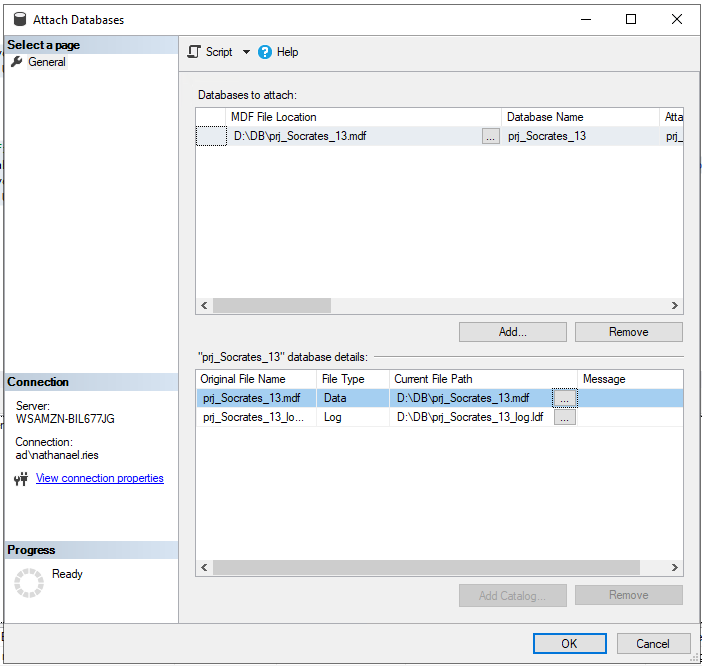Click the database details list's left scroll arrow
Viewport: 702px width, 666px height.
pyautogui.click(x=204, y=568)
